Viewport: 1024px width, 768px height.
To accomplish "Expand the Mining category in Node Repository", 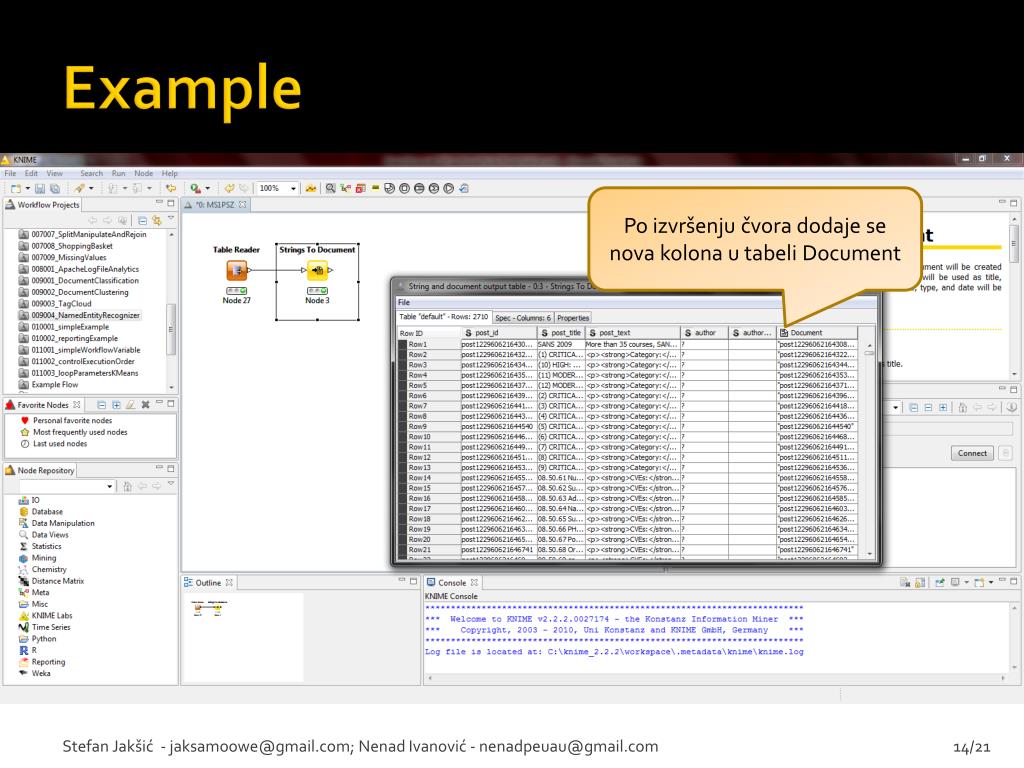I will point(37,558).
